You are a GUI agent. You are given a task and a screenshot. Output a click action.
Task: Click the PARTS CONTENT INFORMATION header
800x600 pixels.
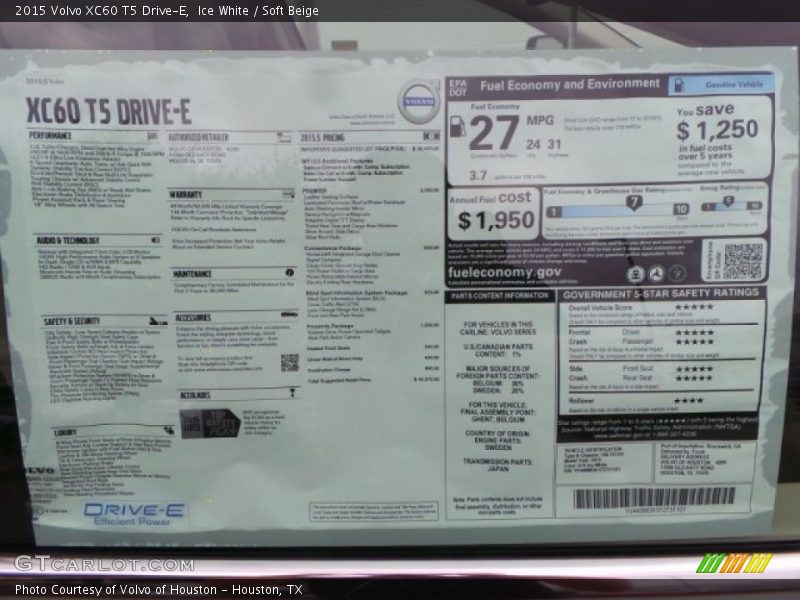click(x=499, y=295)
